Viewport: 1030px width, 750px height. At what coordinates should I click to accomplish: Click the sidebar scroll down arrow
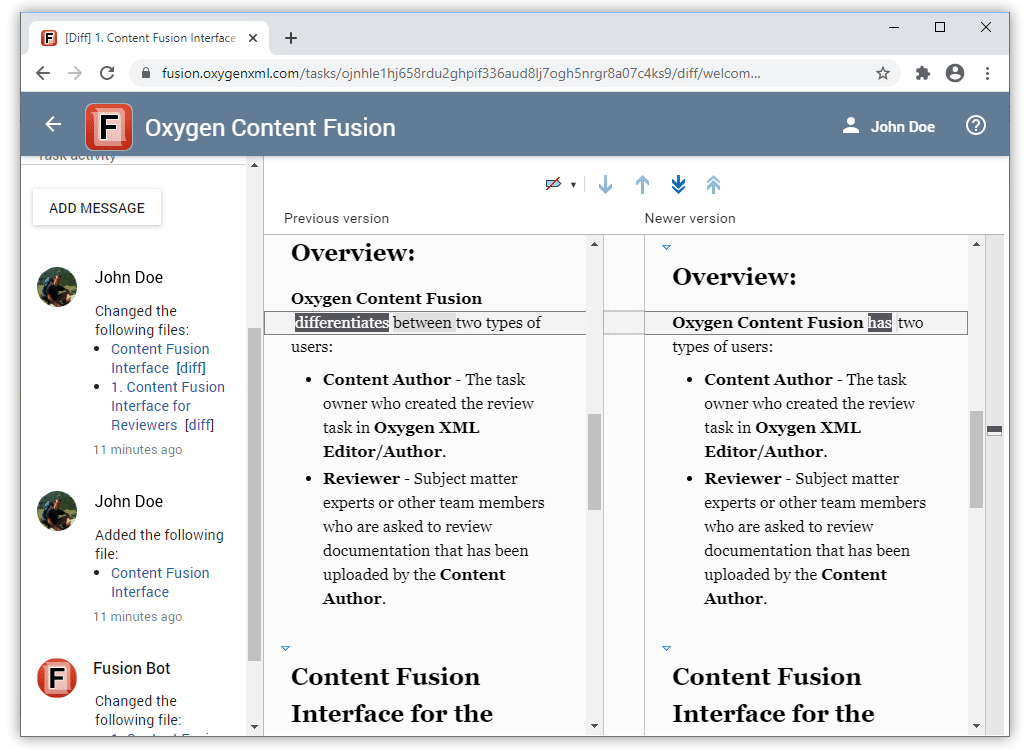click(x=254, y=727)
